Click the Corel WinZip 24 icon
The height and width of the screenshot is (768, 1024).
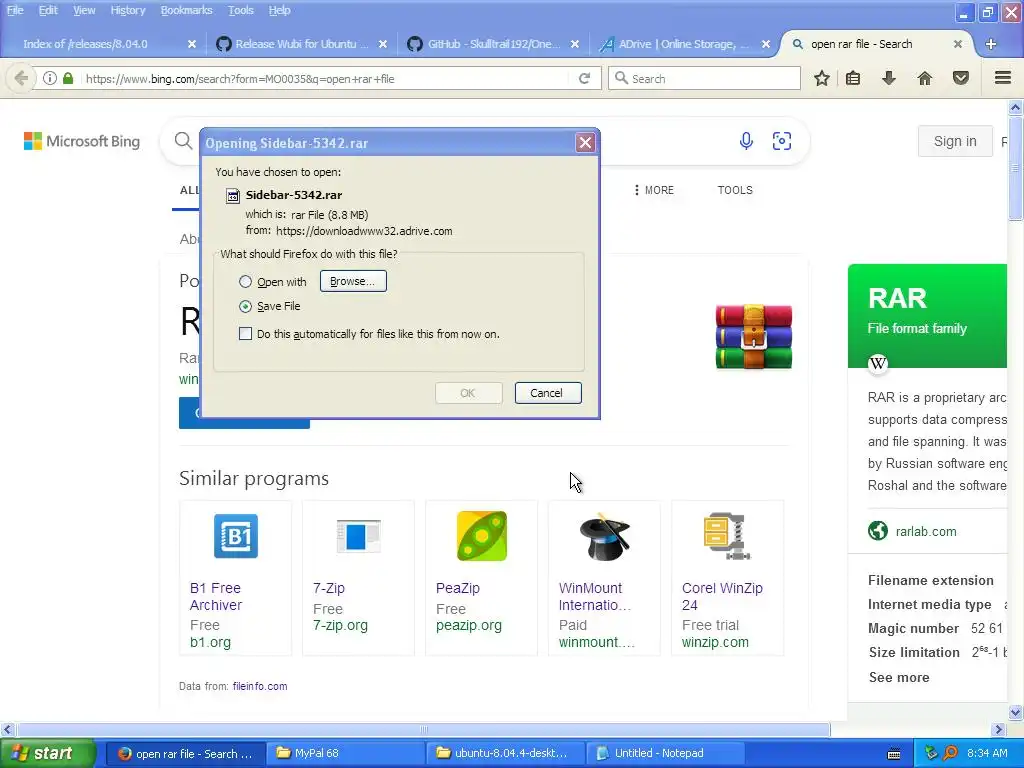tap(726, 536)
